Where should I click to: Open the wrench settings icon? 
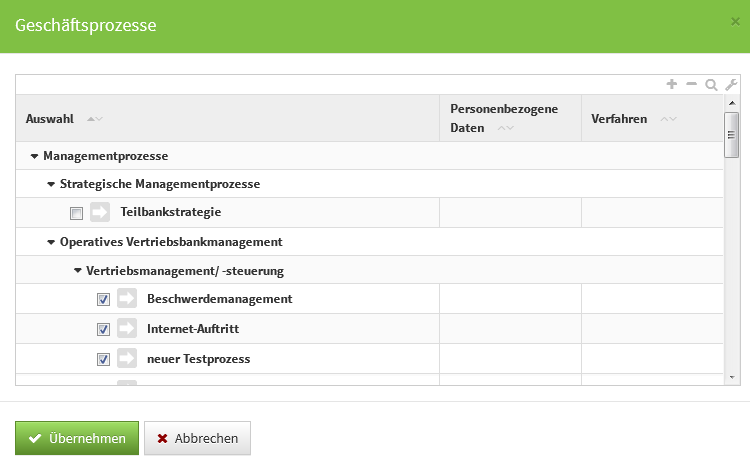tap(731, 85)
